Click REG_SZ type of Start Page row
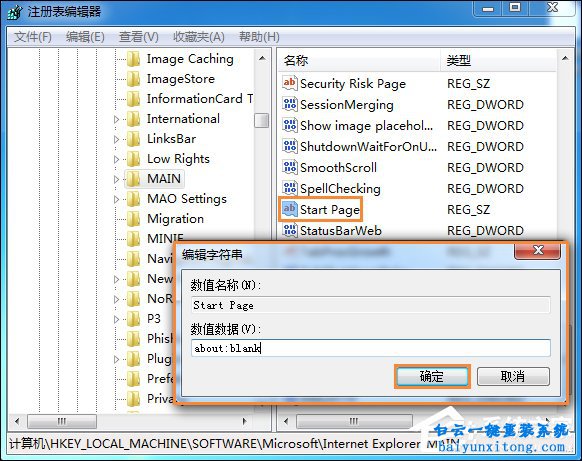Screen dimensions: 582x461 pos(468,210)
